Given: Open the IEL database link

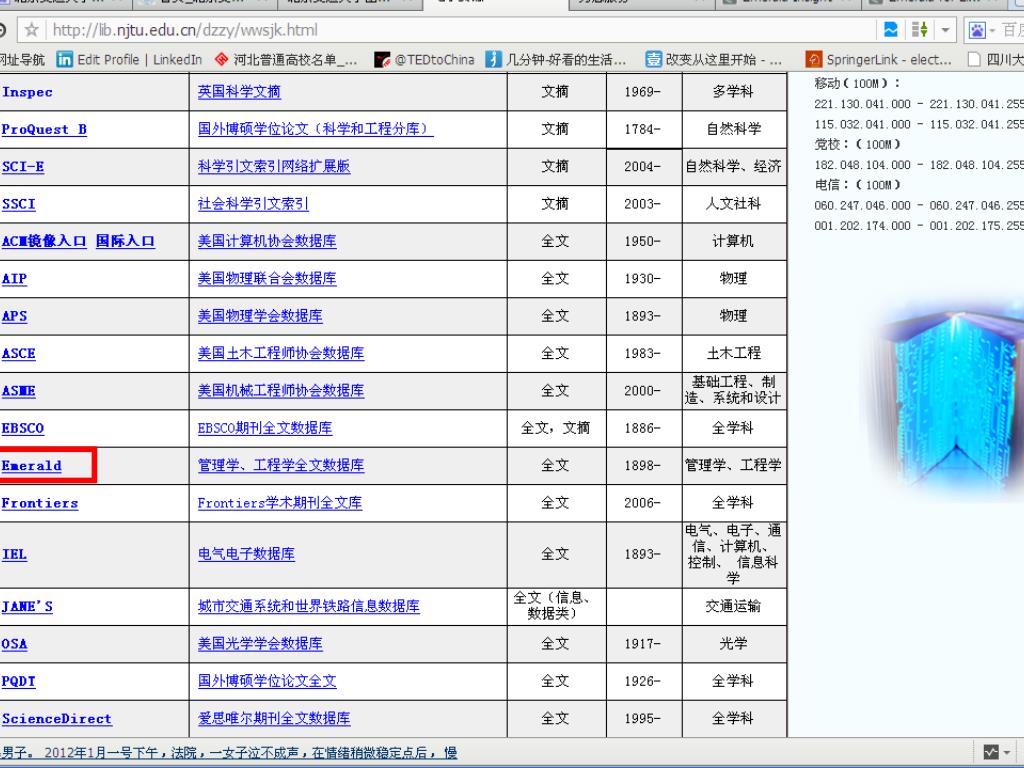Looking at the screenshot, I should [x=14, y=554].
